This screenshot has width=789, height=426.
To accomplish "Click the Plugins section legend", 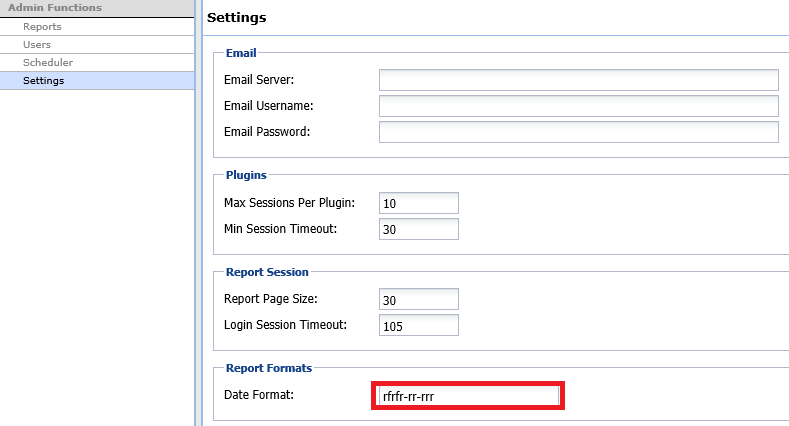I will tap(246, 175).
